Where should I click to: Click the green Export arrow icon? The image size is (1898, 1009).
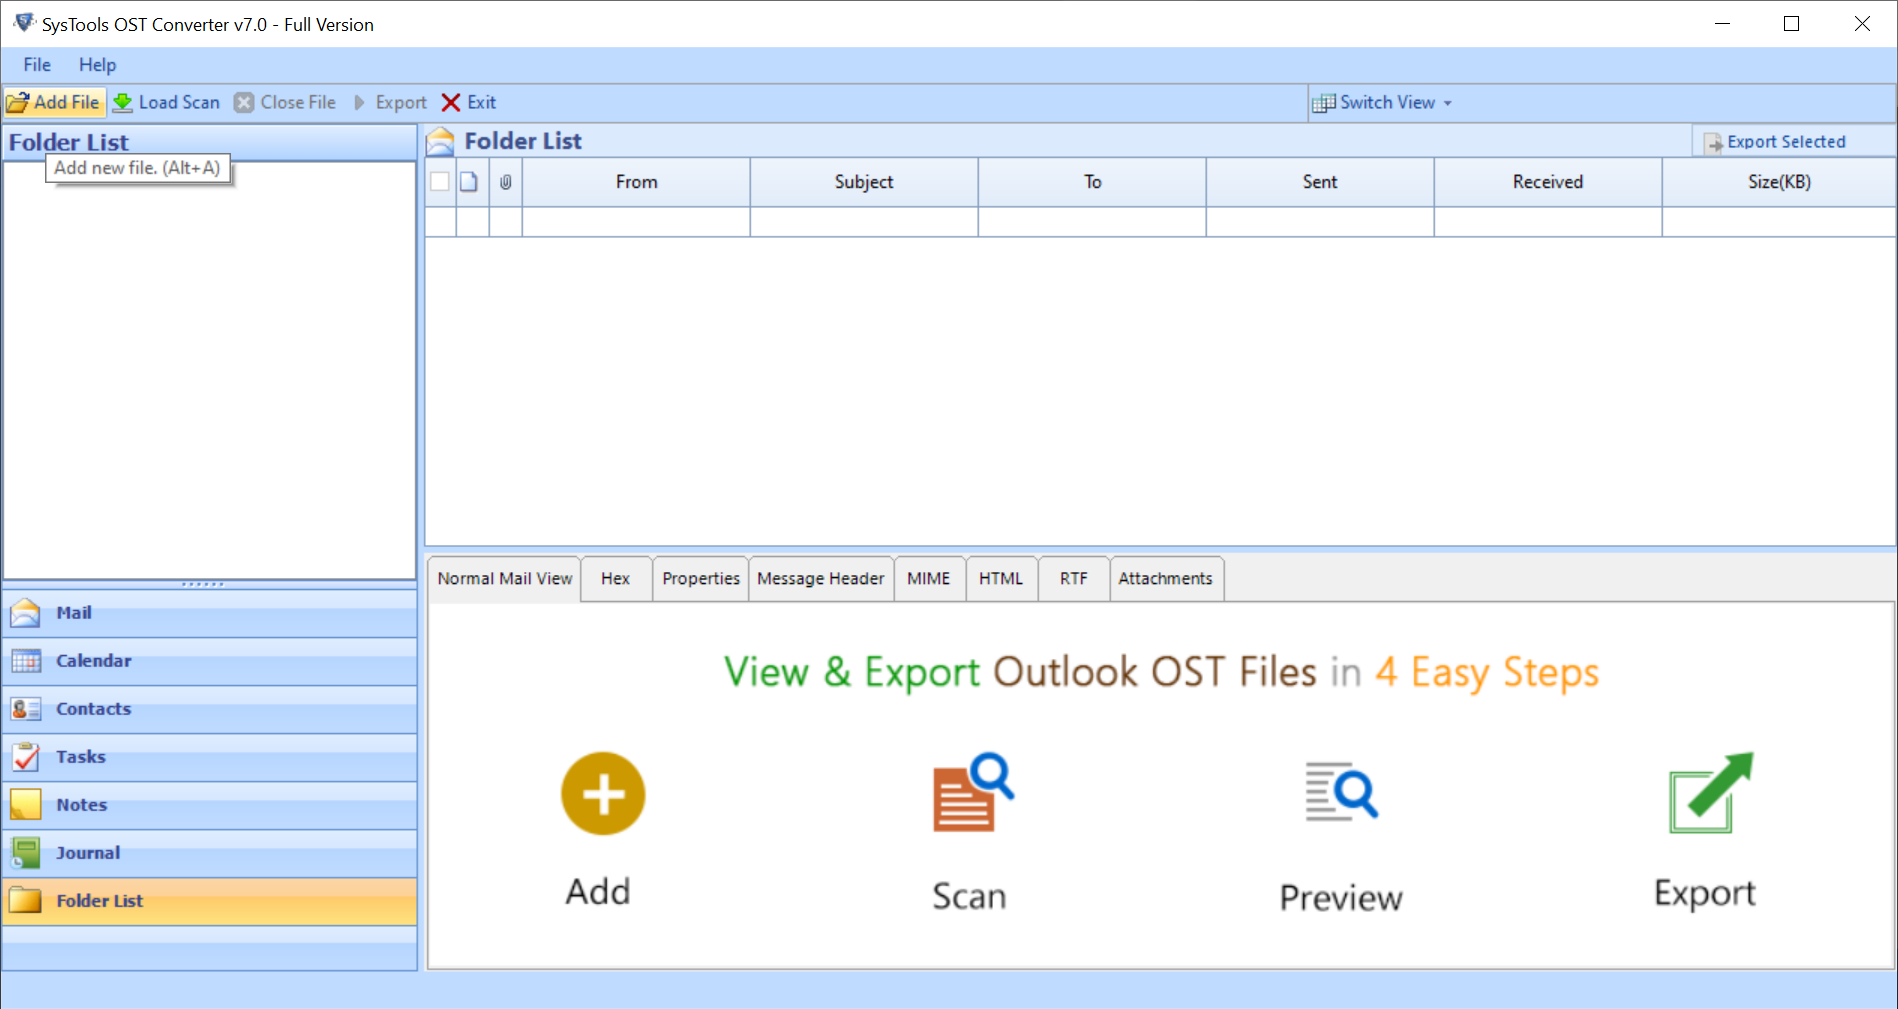[x=1709, y=794]
